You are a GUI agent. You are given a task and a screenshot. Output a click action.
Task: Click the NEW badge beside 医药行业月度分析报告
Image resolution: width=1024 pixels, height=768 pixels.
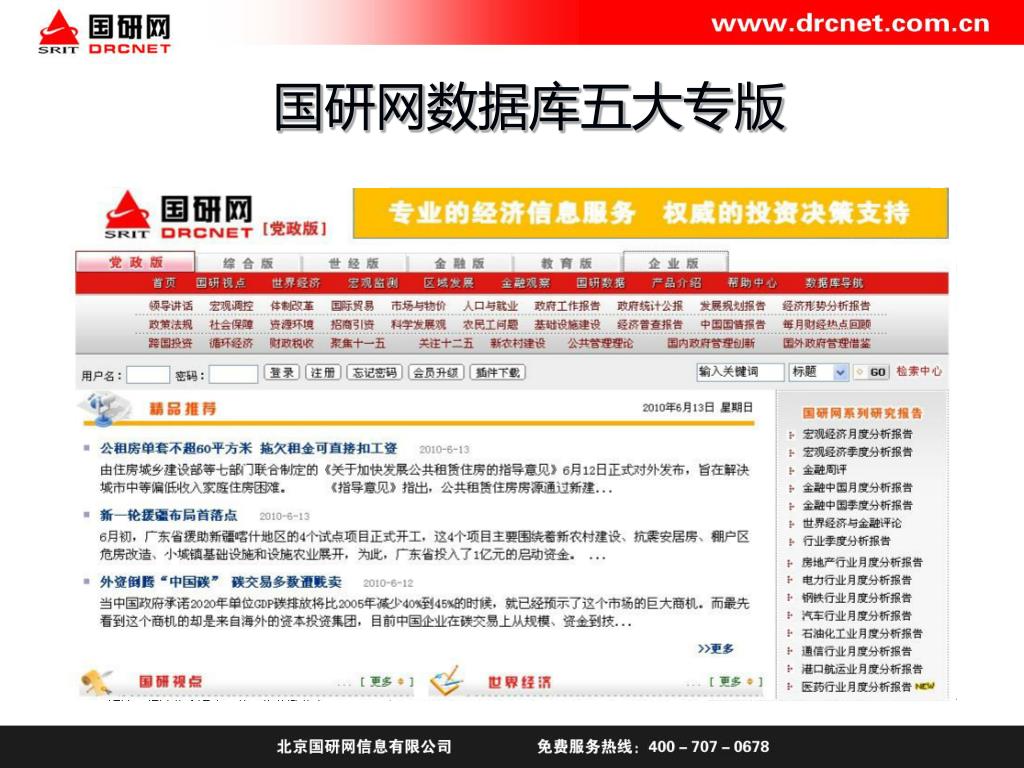(925, 686)
